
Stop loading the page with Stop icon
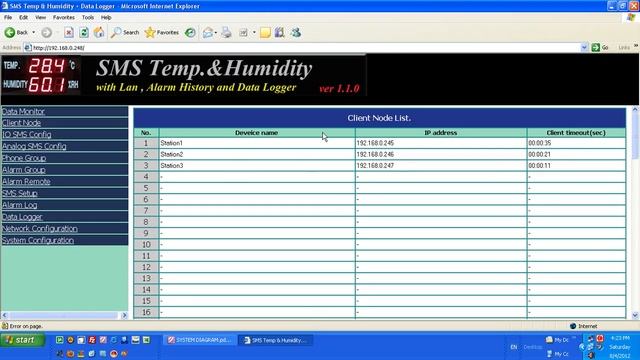[69, 33]
